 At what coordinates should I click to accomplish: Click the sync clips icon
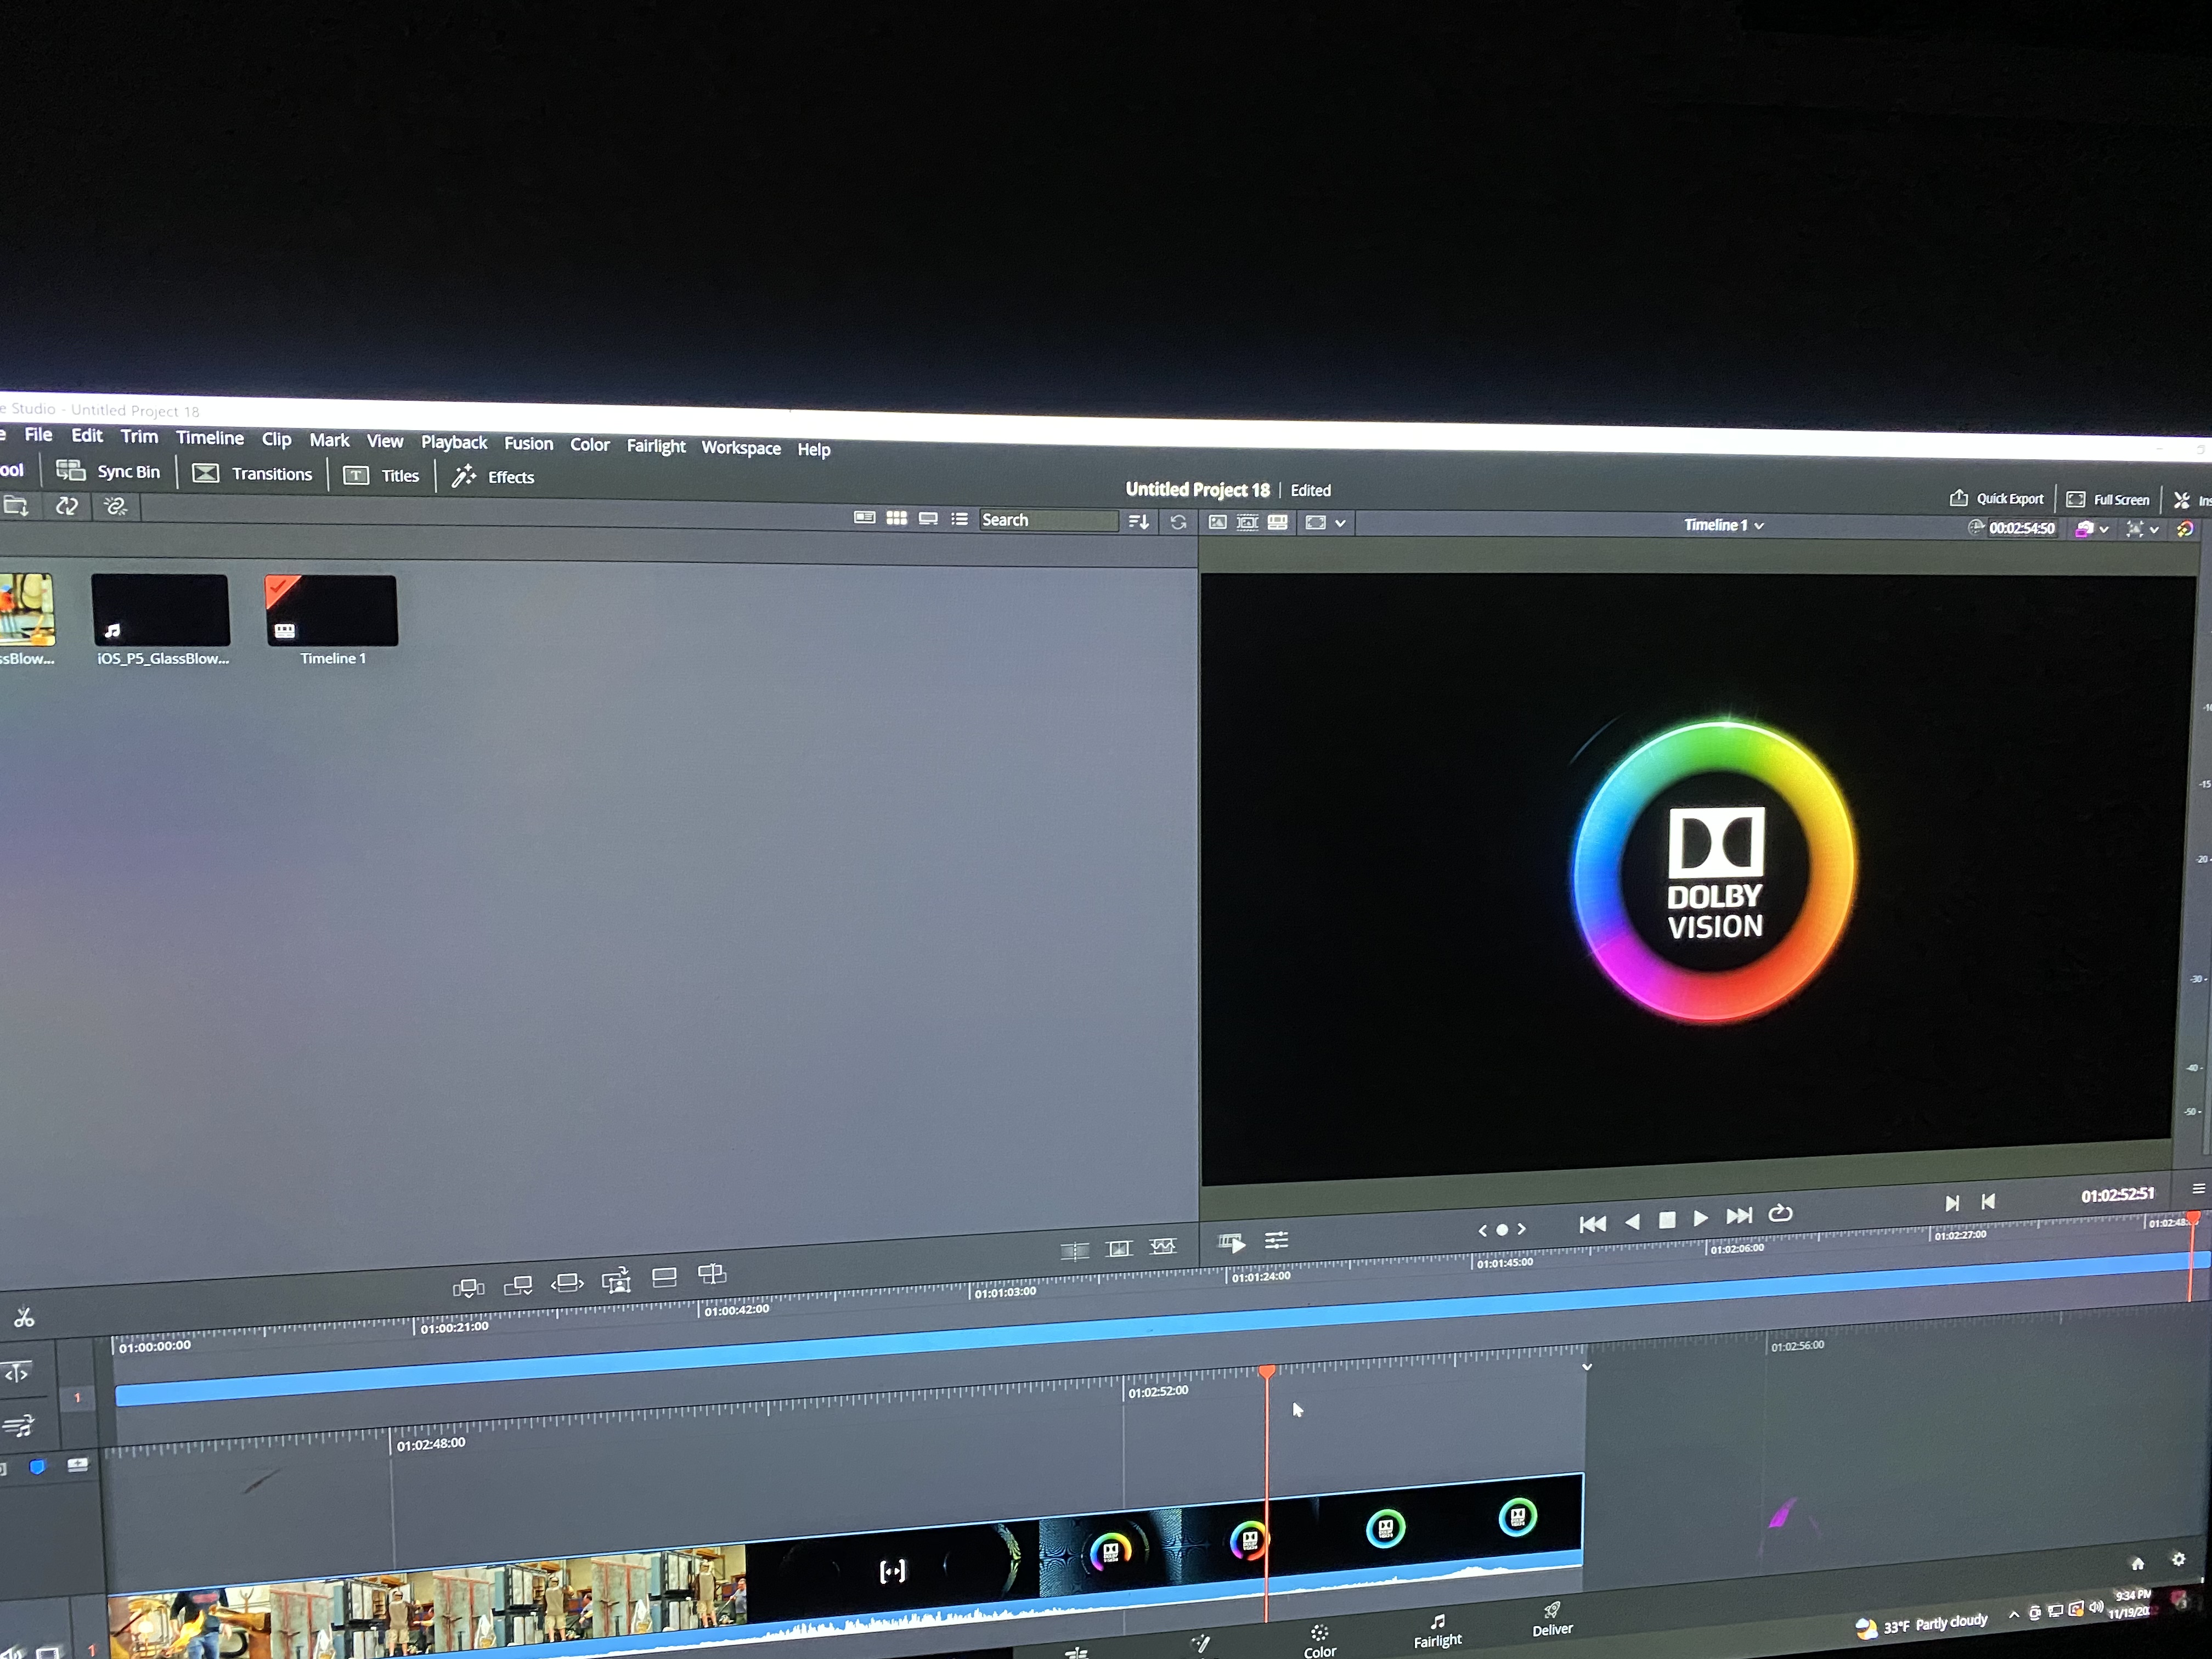point(66,506)
